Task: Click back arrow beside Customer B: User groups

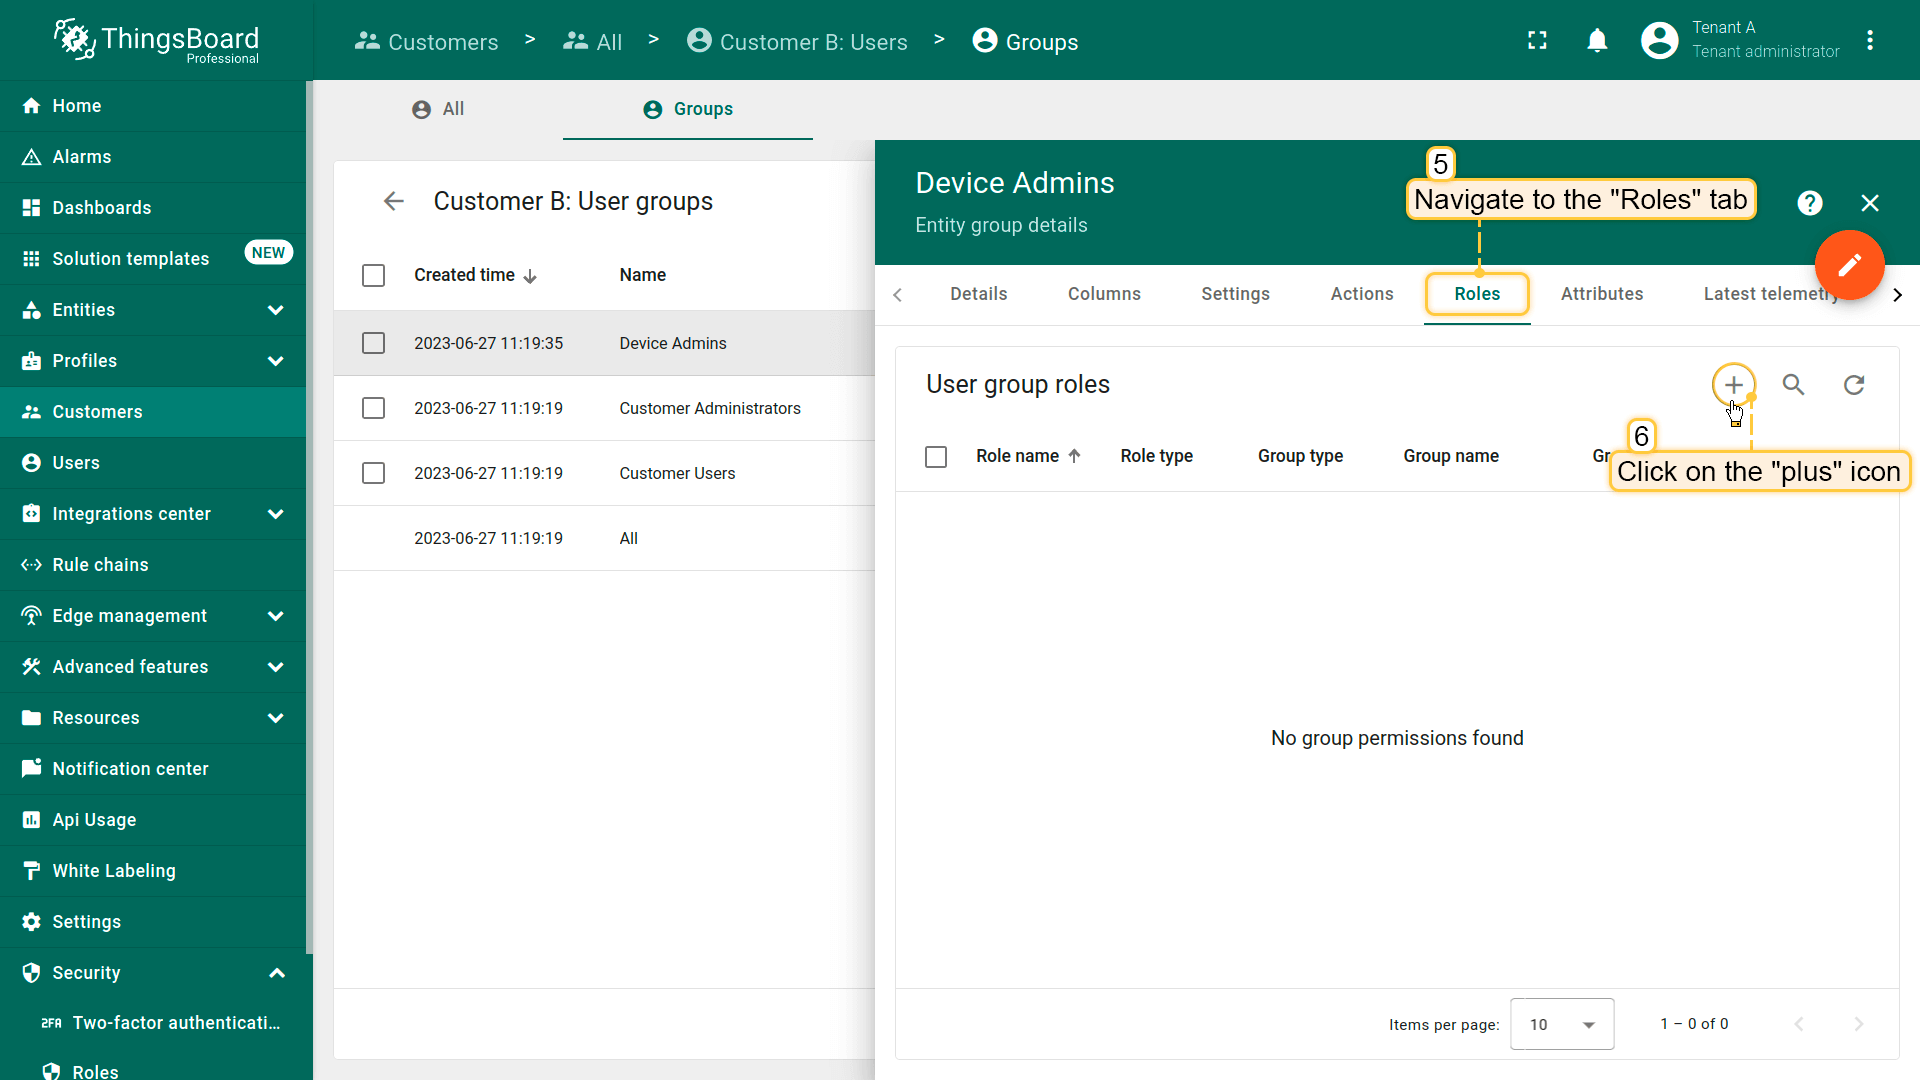Action: pyautogui.click(x=393, y=201)
